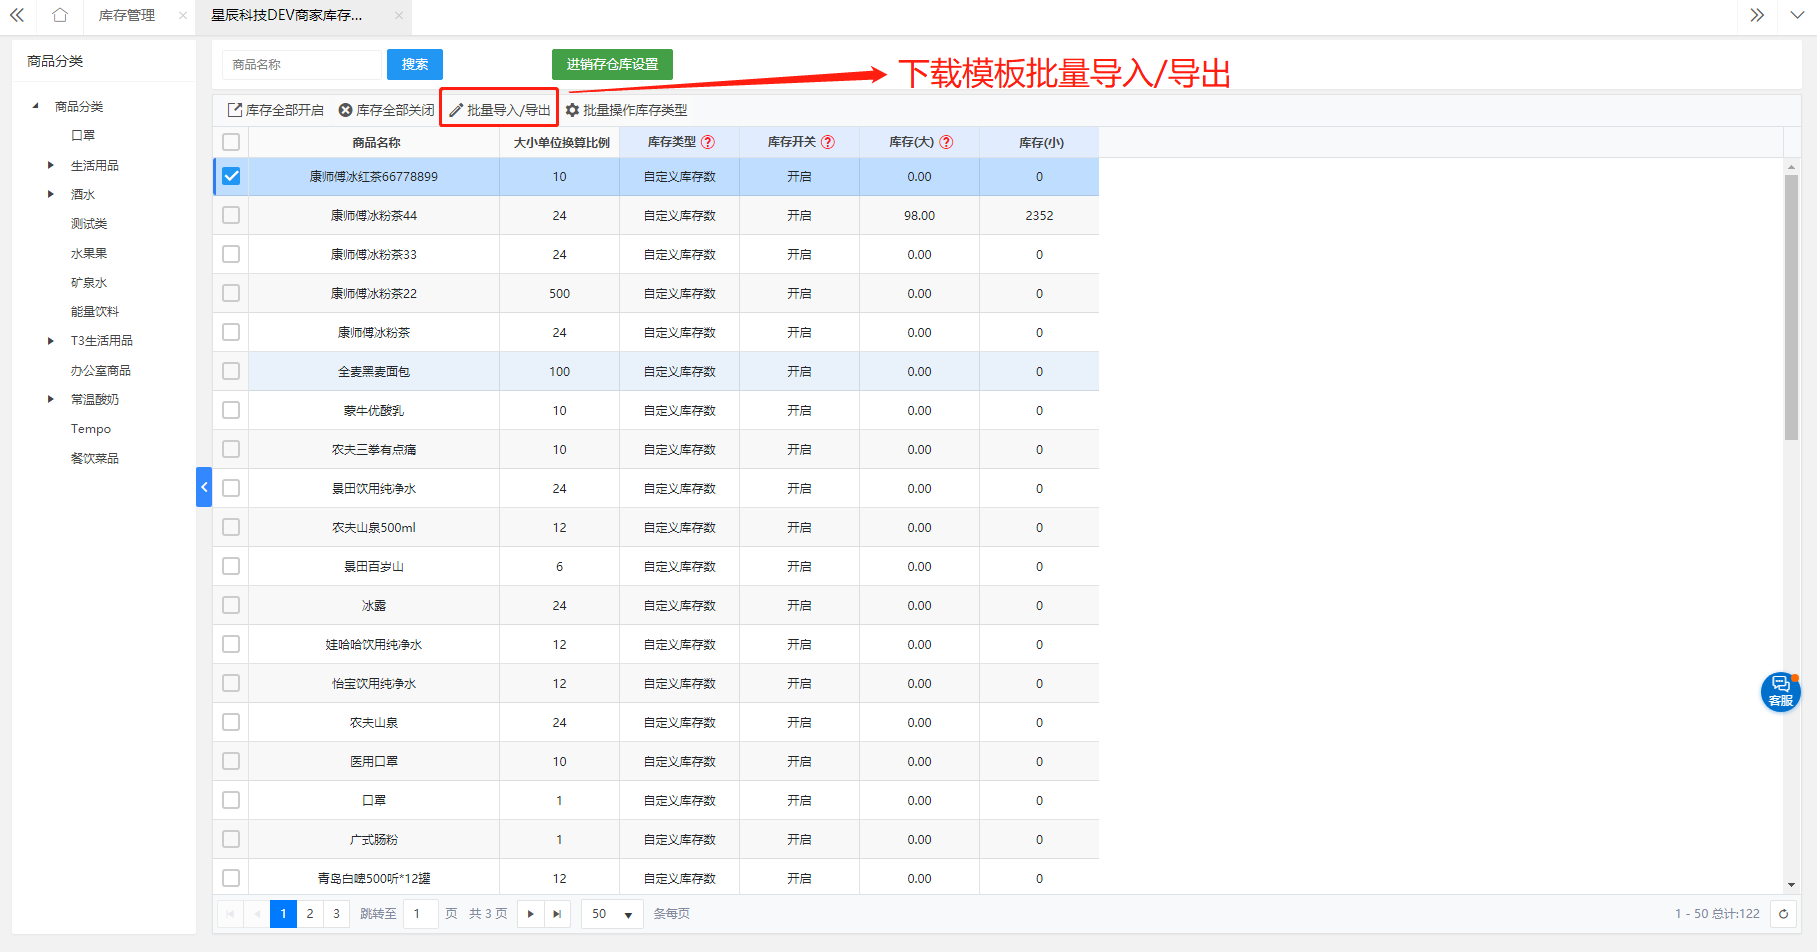
Task: Uncheck the 康师傅冰红茶66778899 row checkbox
Action: (x=231, y=176)
